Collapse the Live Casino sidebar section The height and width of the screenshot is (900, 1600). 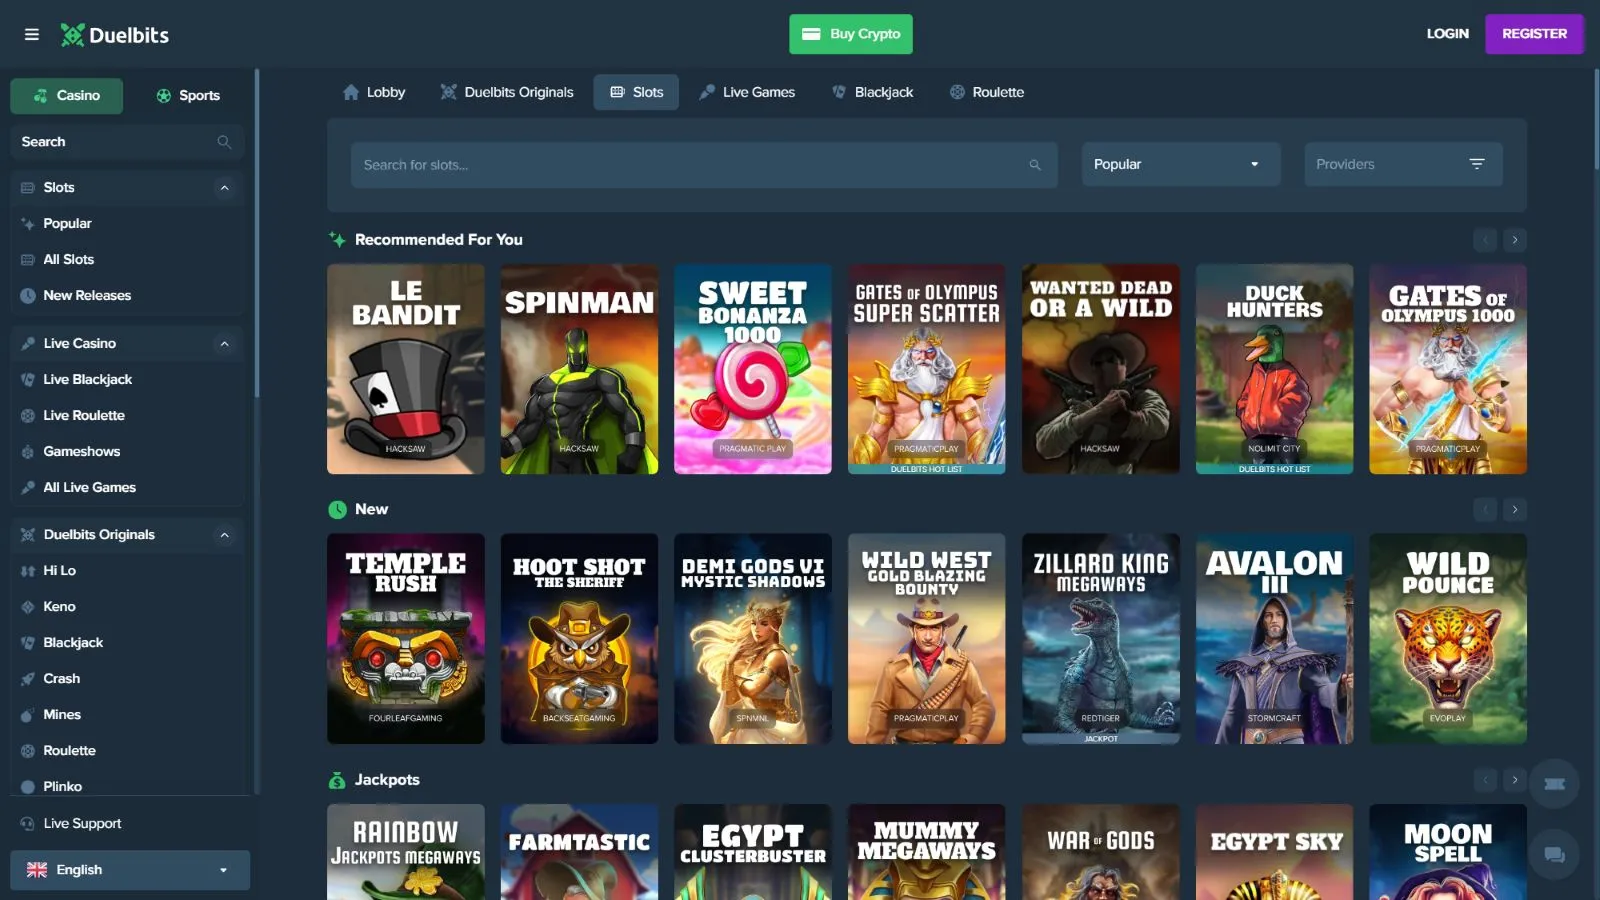[224, 344]
